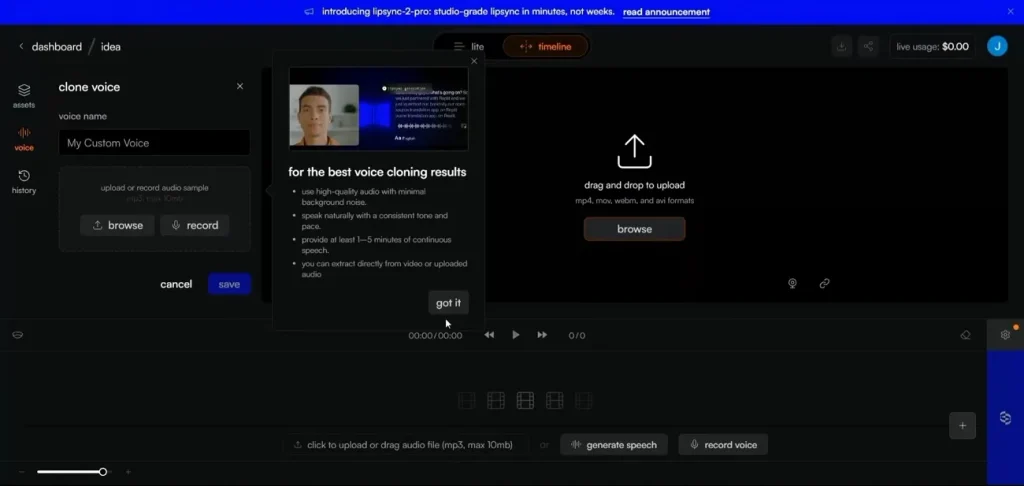Image resolution: width=1024 pixels, height=486 pixels.
Task: Click the back arrow next to dashboard
Action: (21, 46)
